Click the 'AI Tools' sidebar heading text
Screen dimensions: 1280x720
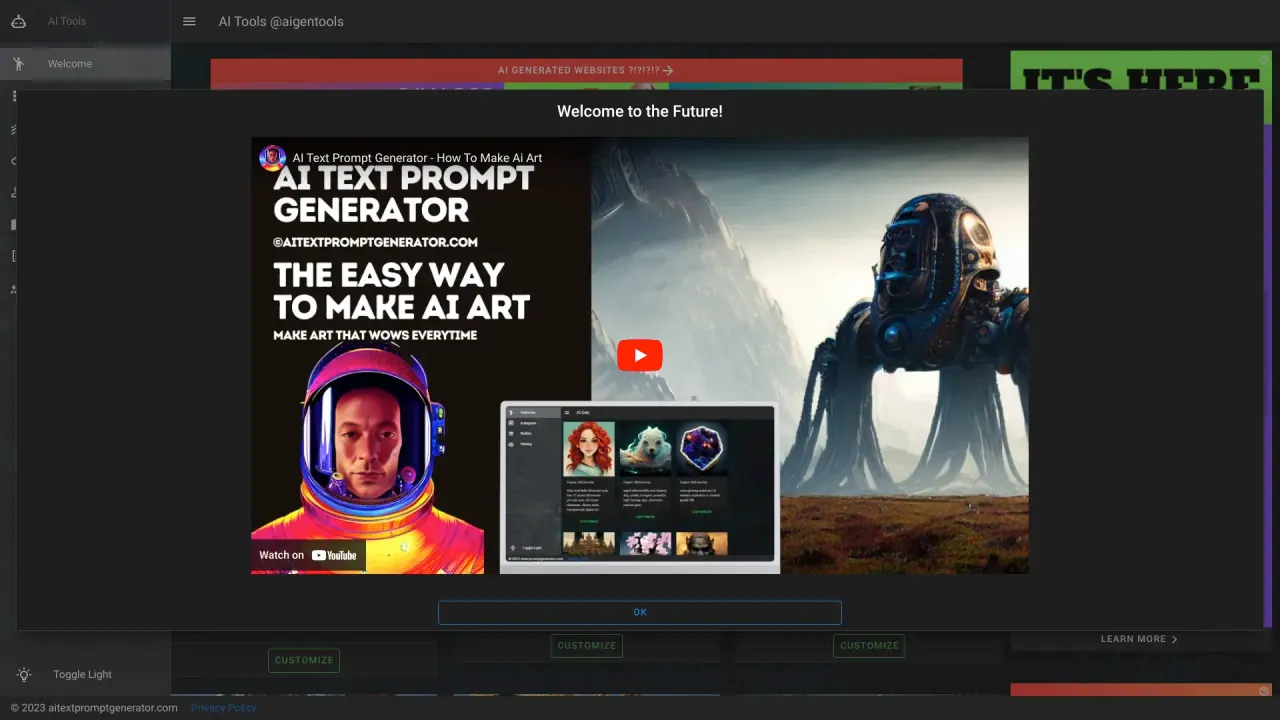click(x=67, y=21)
